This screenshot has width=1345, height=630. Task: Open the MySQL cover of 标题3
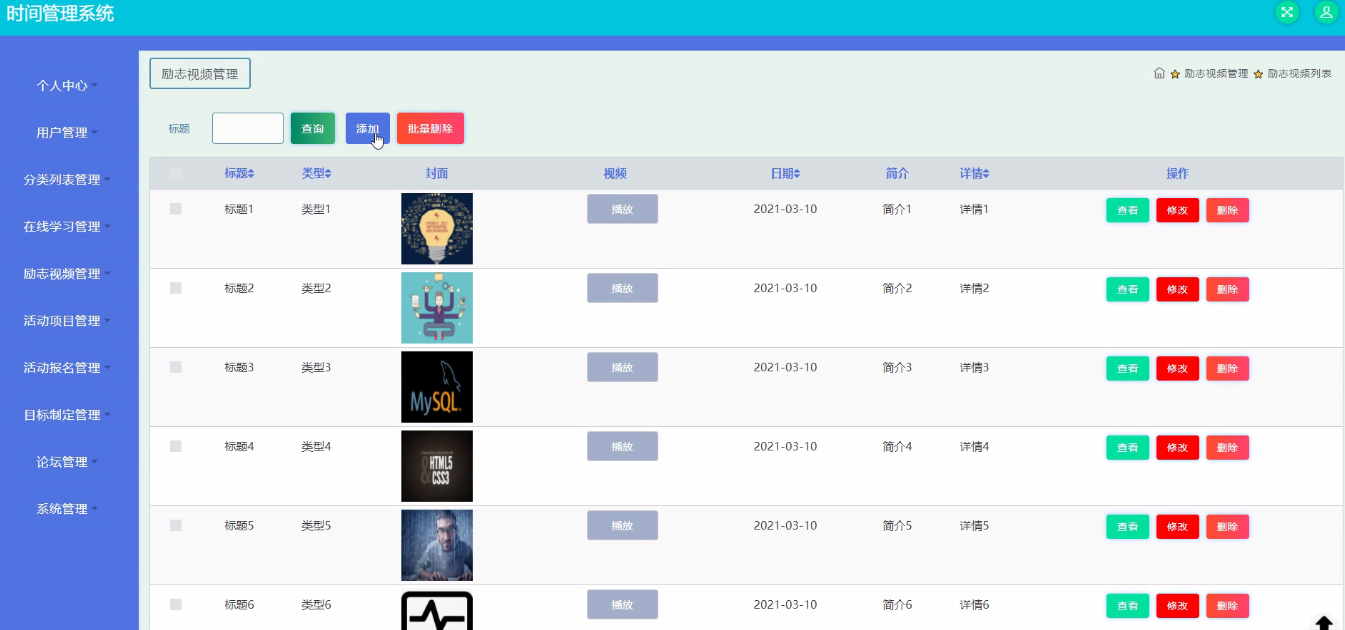[437, 387]
